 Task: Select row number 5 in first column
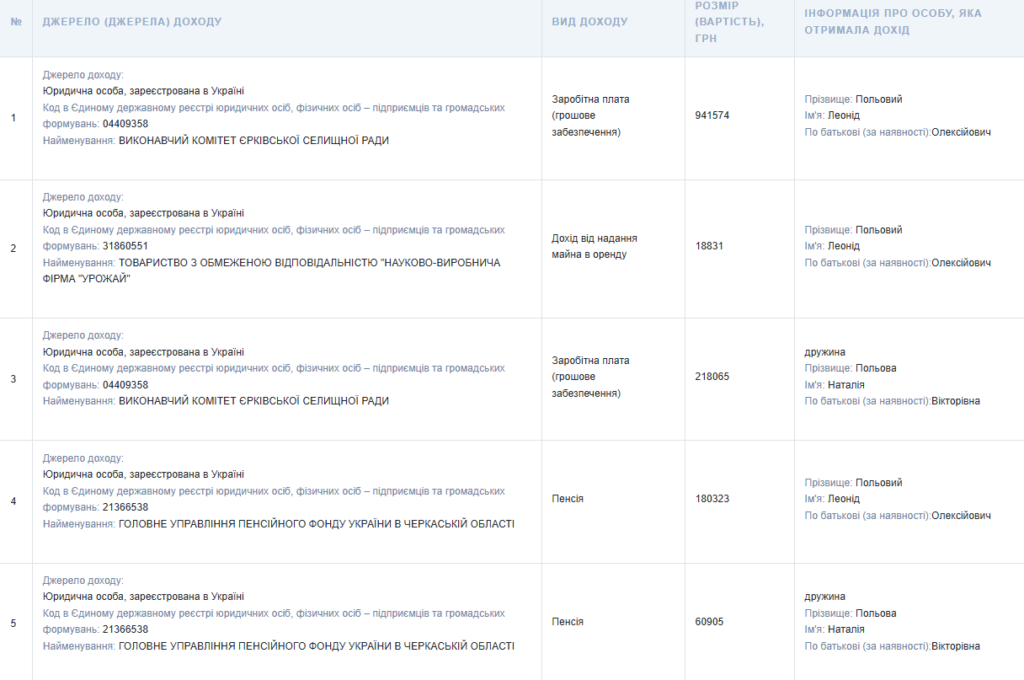tap(13, 623)
